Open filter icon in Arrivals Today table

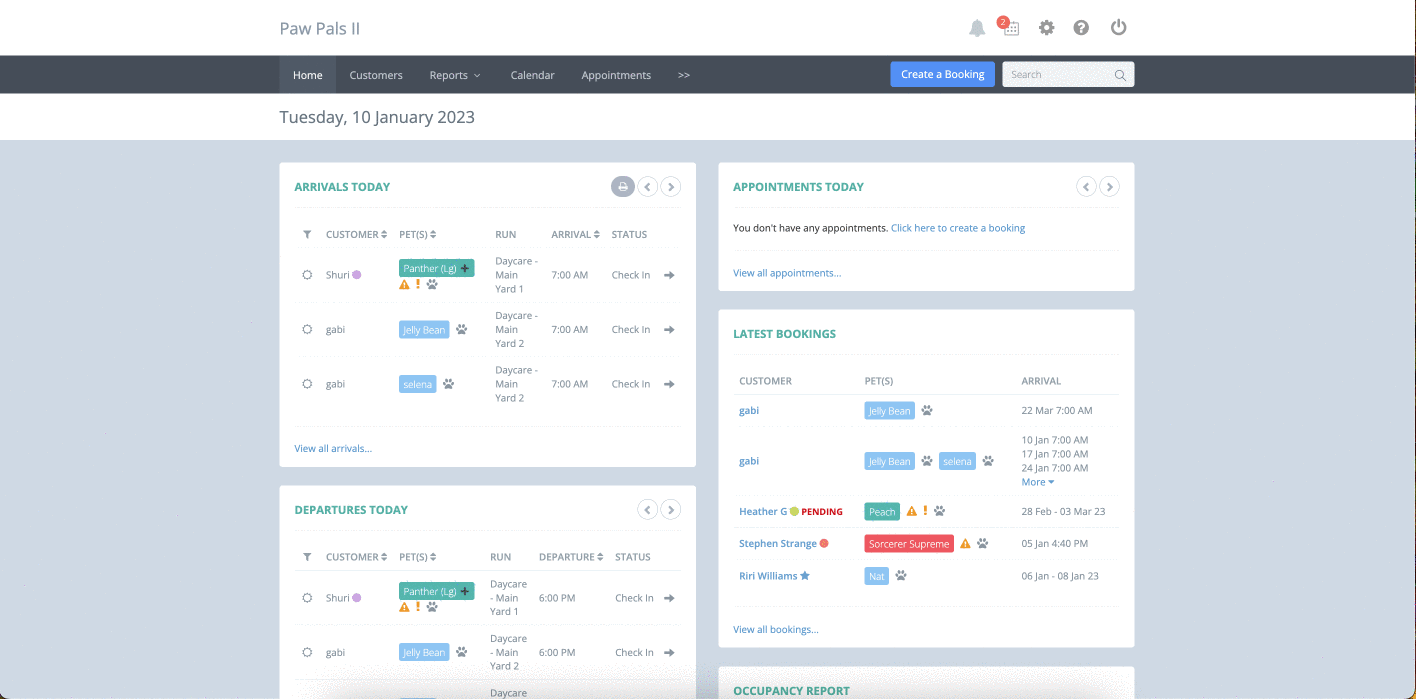click(307, 235)
